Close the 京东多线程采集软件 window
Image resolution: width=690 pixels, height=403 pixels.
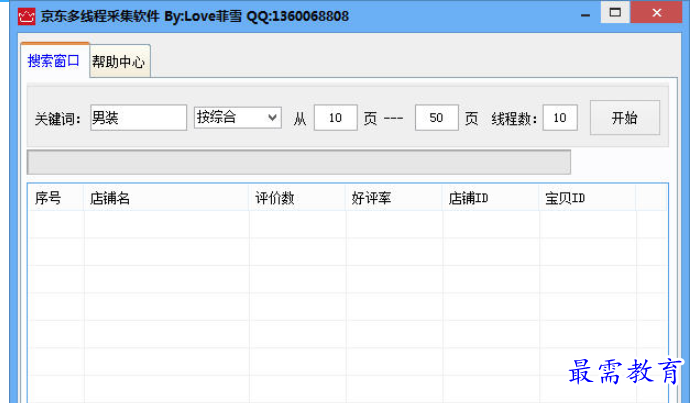tap(657, 12)
